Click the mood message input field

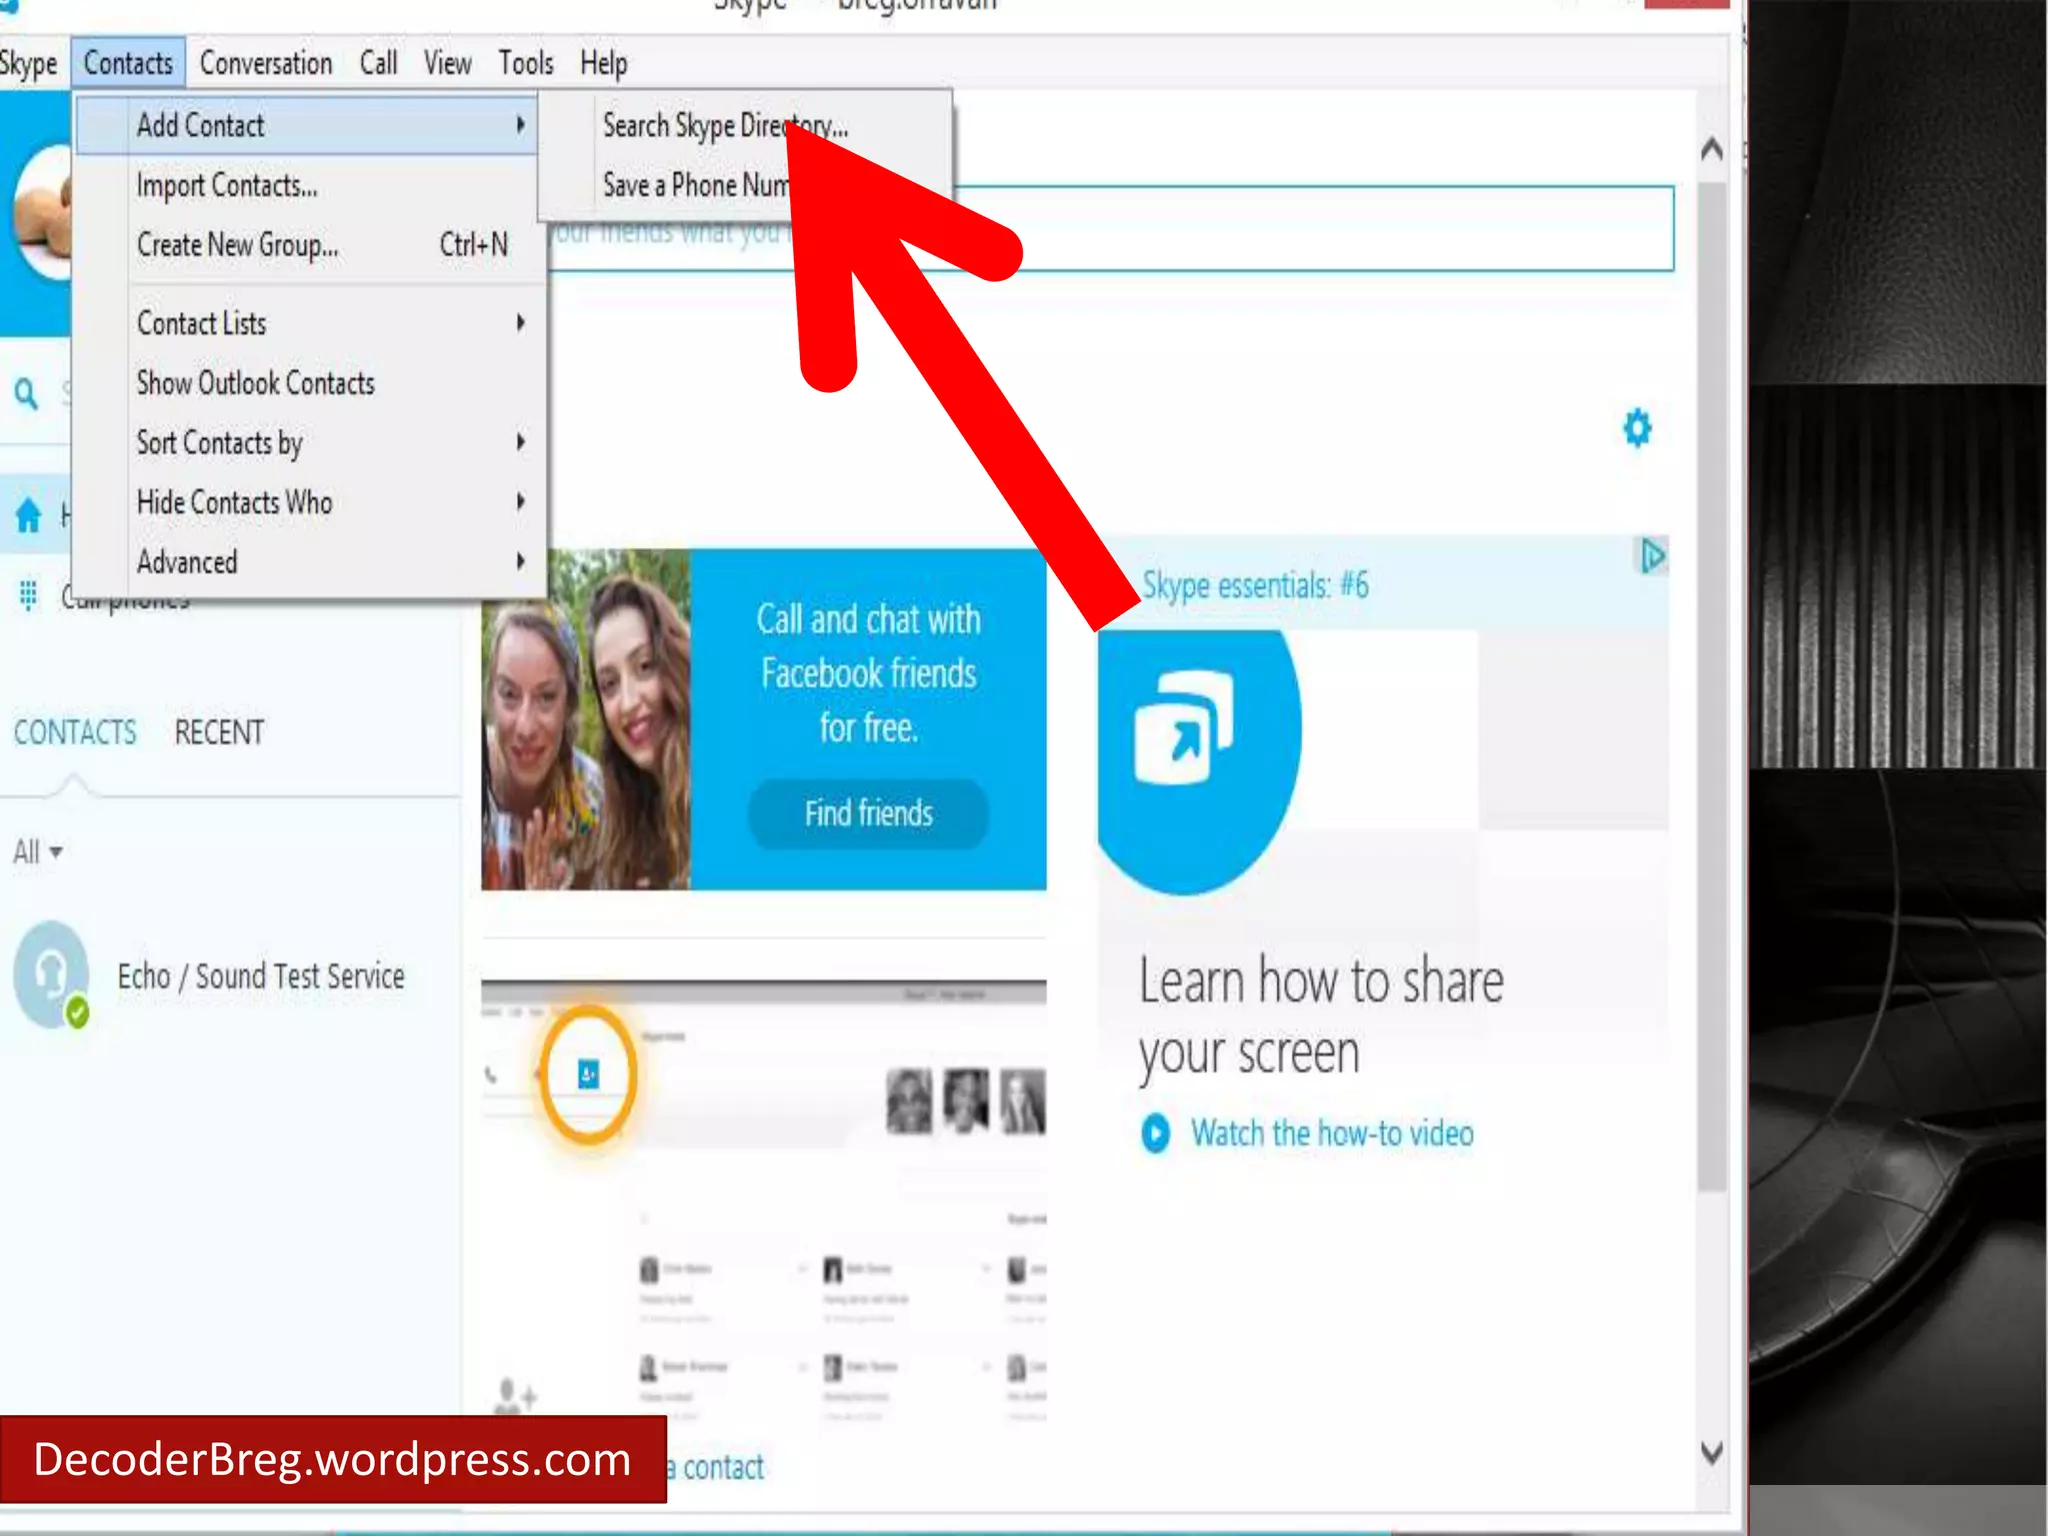pyautogui.click(x=1110, y=229)
